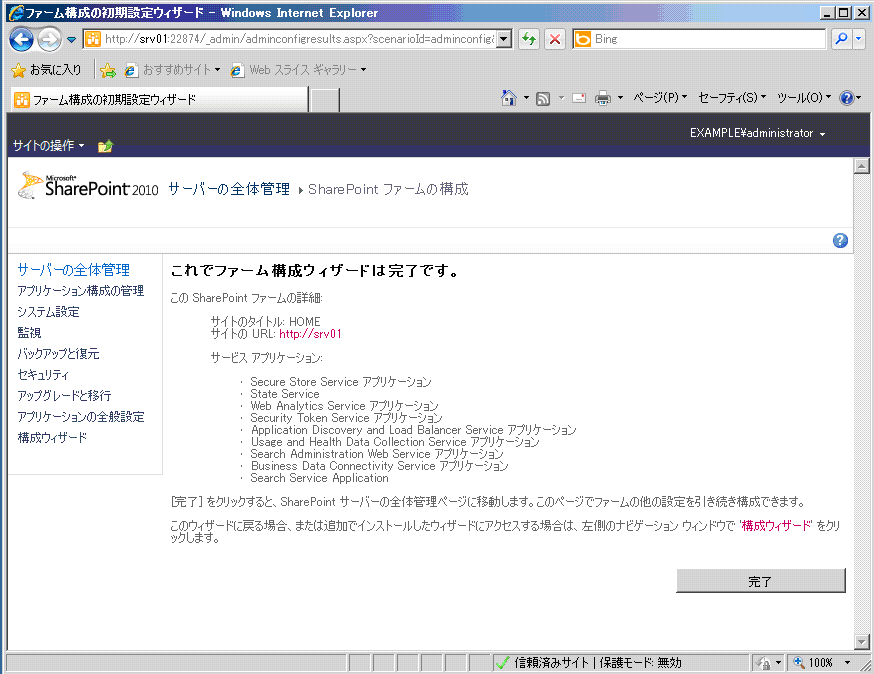Click the Secure Store Service アプリケーション text
The height and width of the screenshot is (674, 874).
(x=341, y=382)
